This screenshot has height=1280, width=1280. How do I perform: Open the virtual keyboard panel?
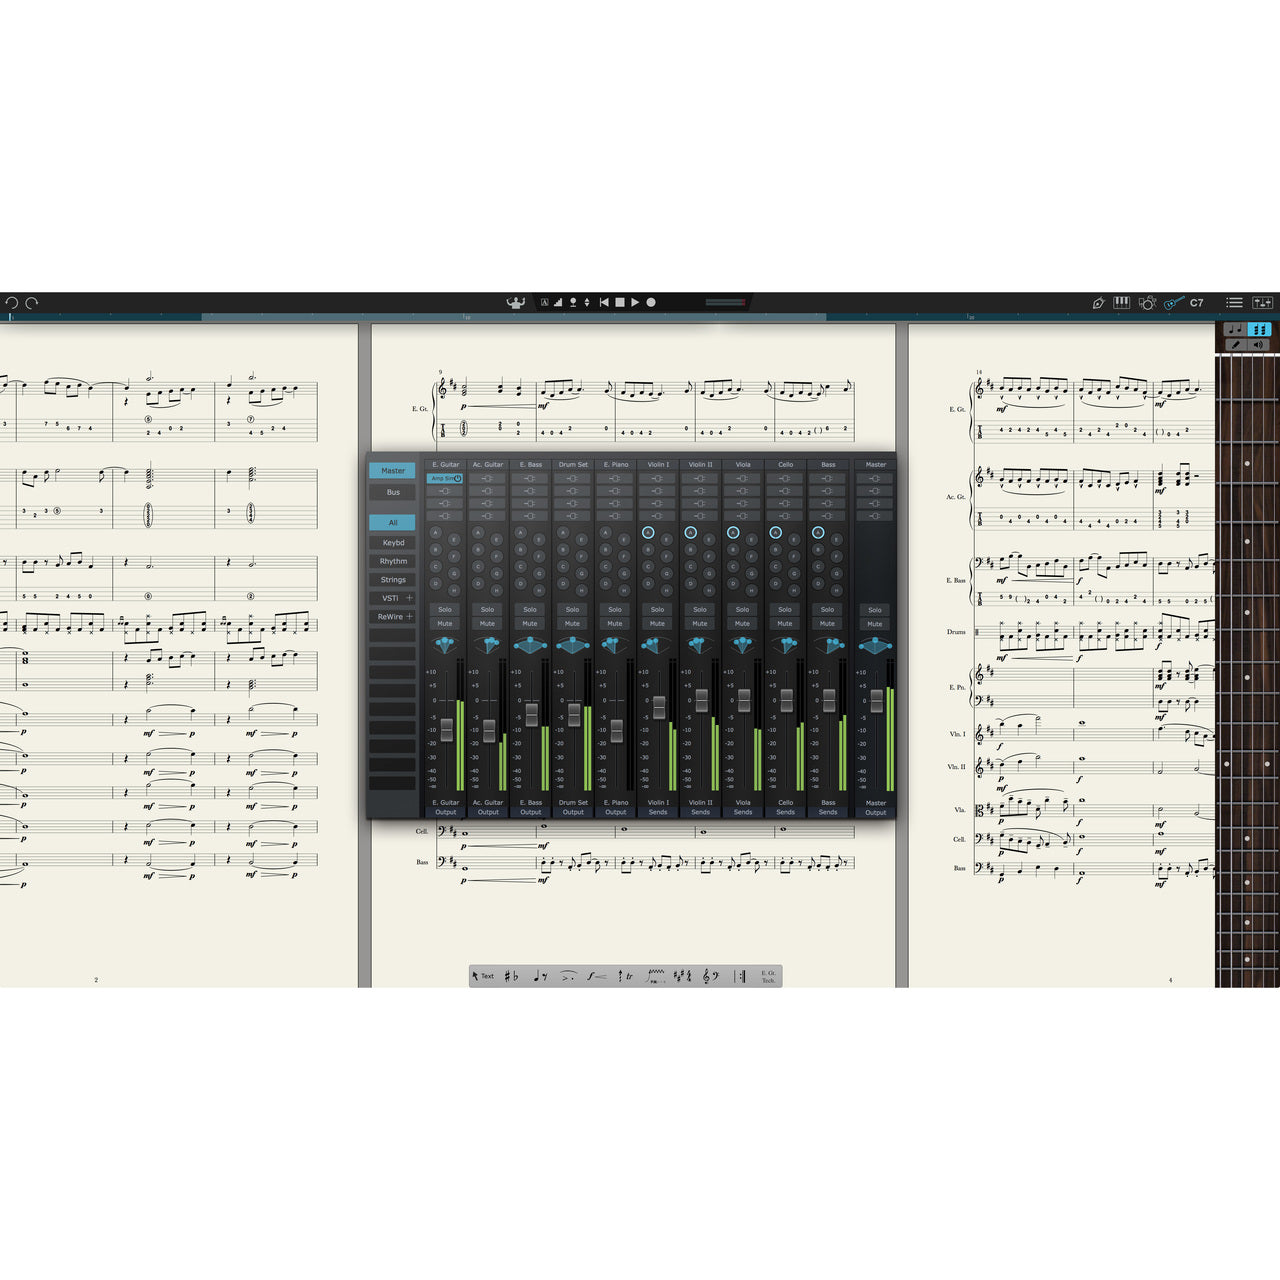(x=1121, y=303)
